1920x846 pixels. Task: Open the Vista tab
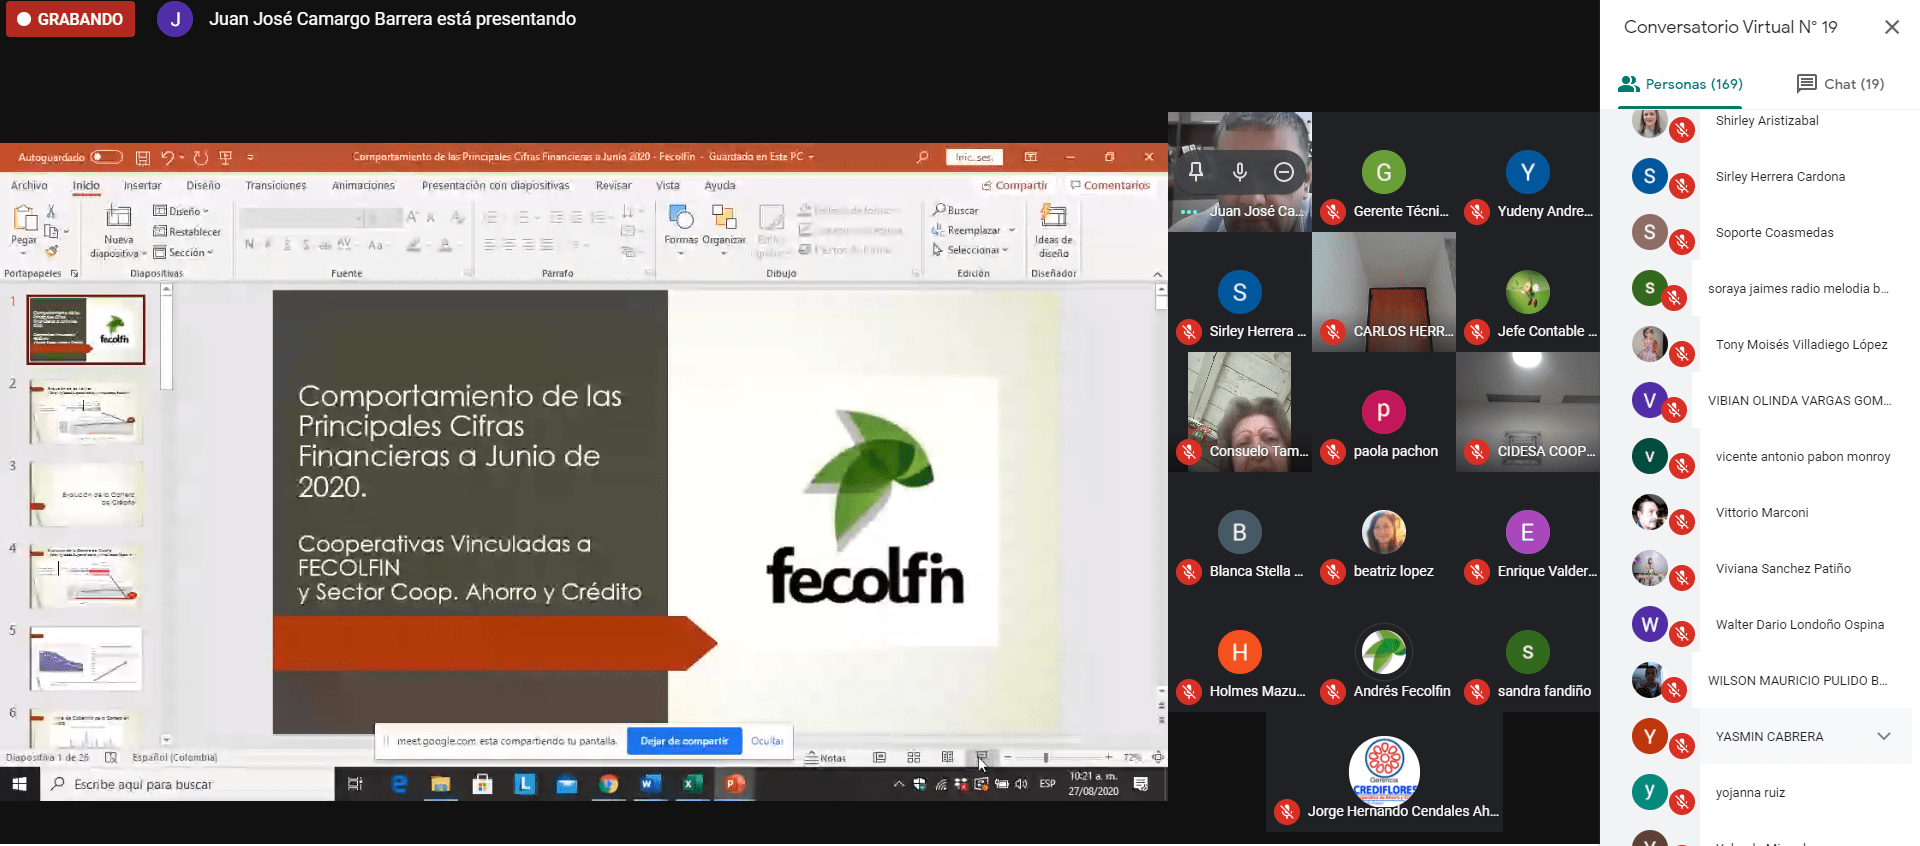(668, 185)
